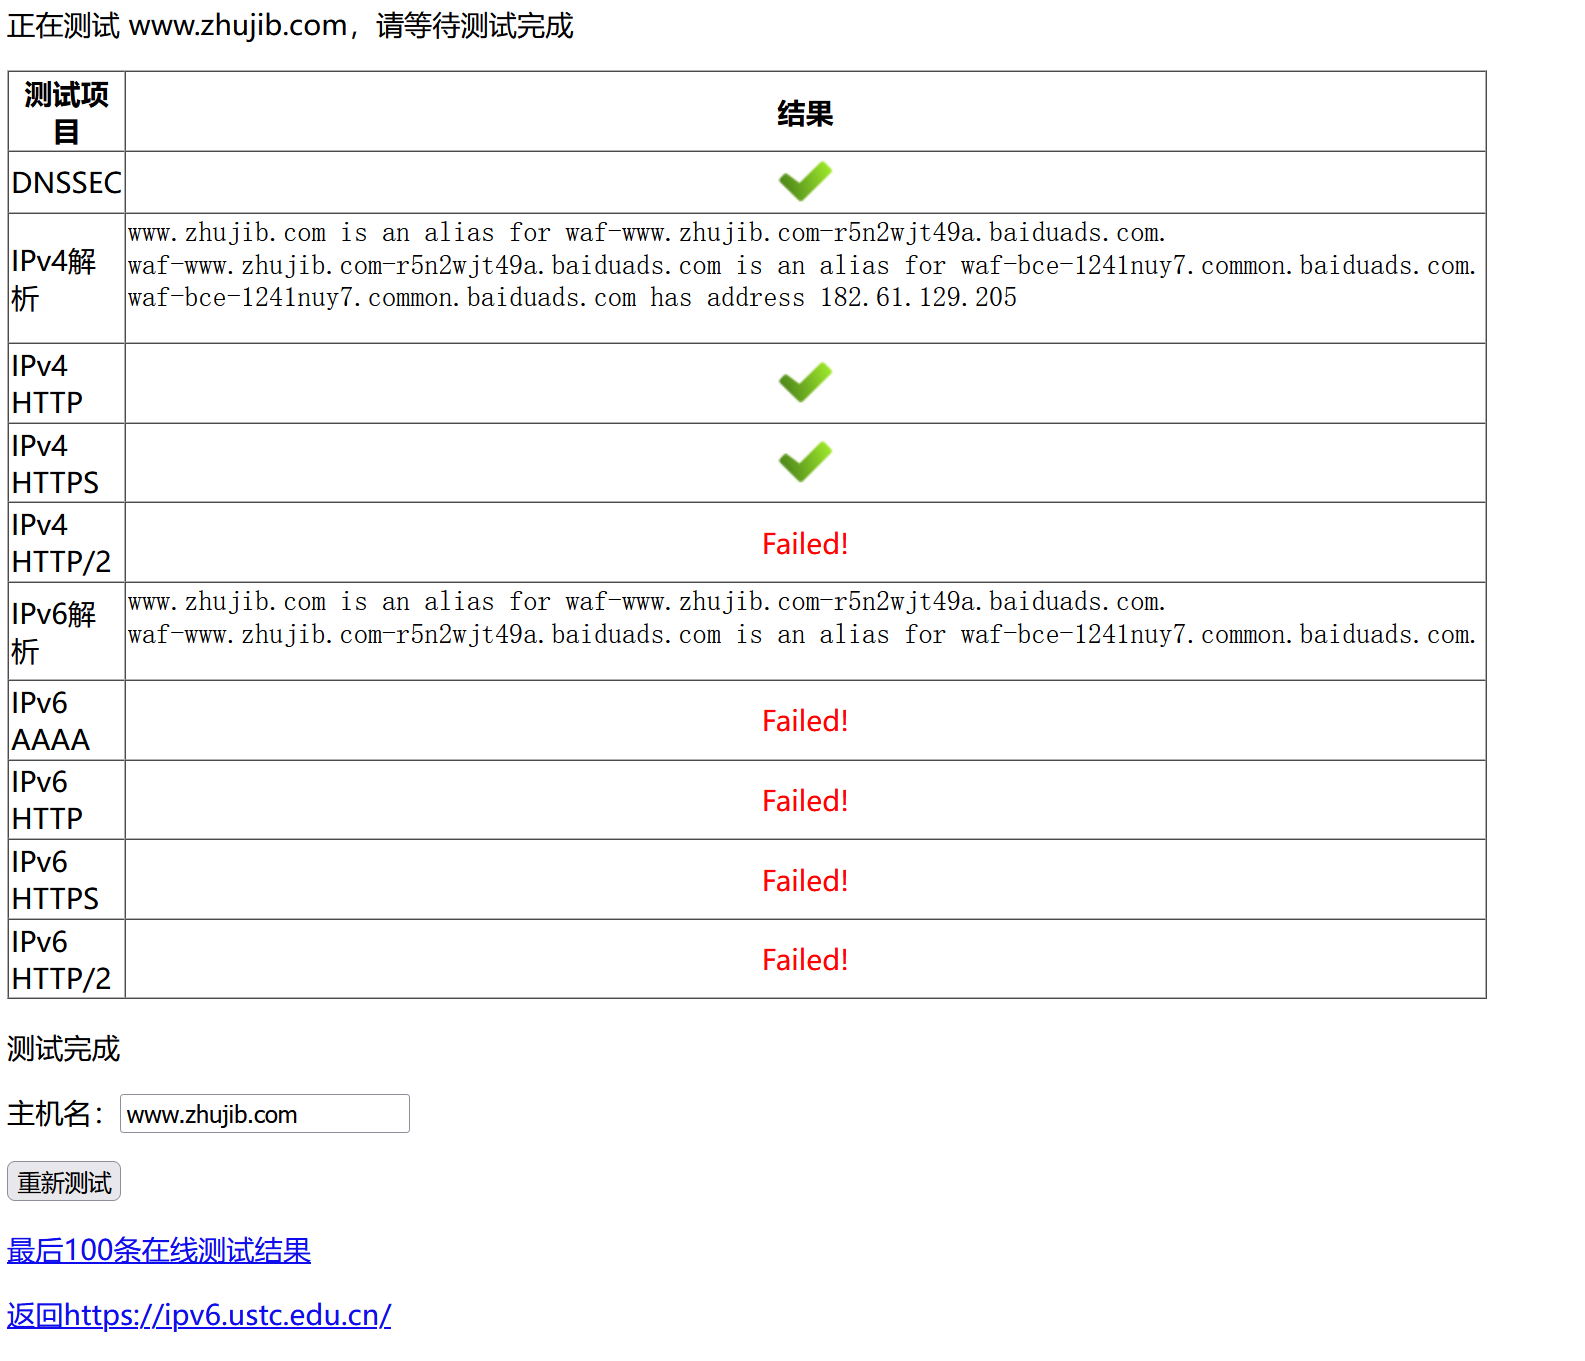Click the IPv4 HTTP/2 row label

click(x=61, y=543)
